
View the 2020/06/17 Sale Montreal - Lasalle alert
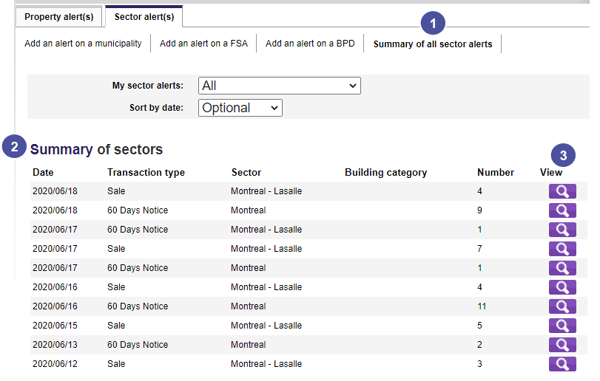[x=562, y=249]
